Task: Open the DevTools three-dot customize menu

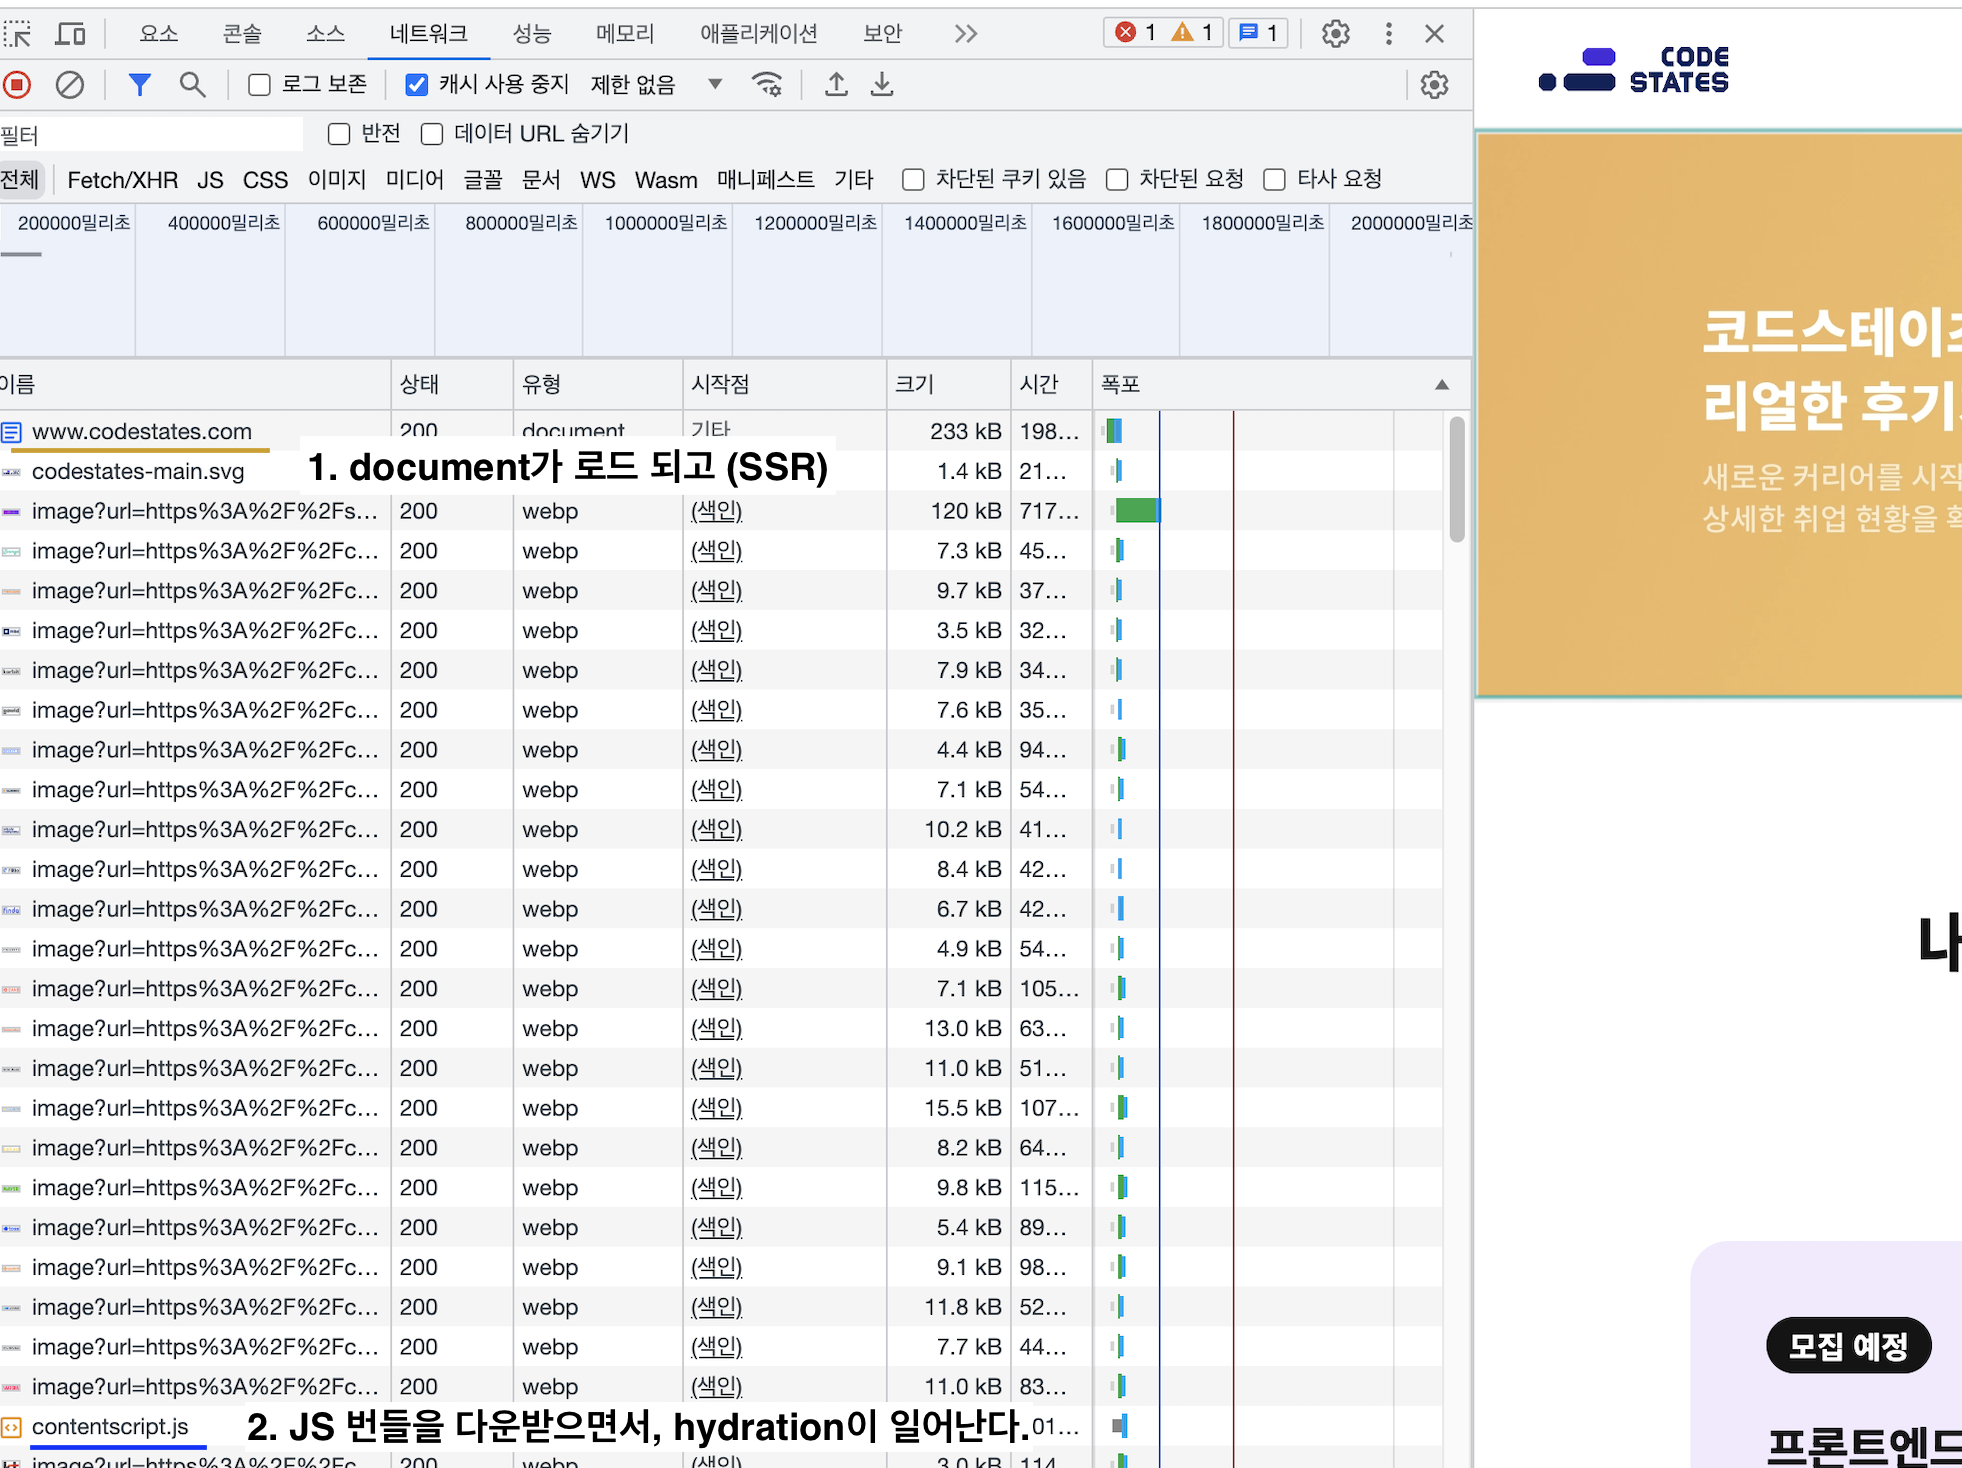Action: pos(1388,34)
